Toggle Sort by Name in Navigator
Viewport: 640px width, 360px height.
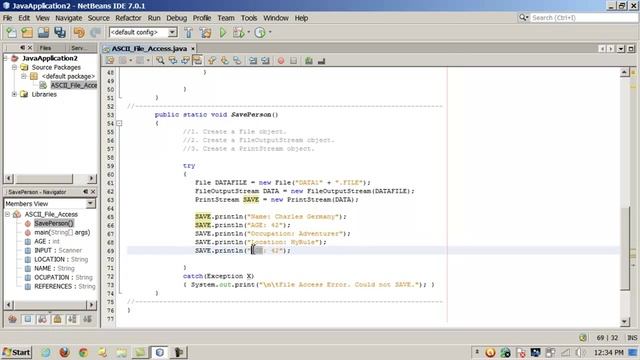(x=72, y=319)
